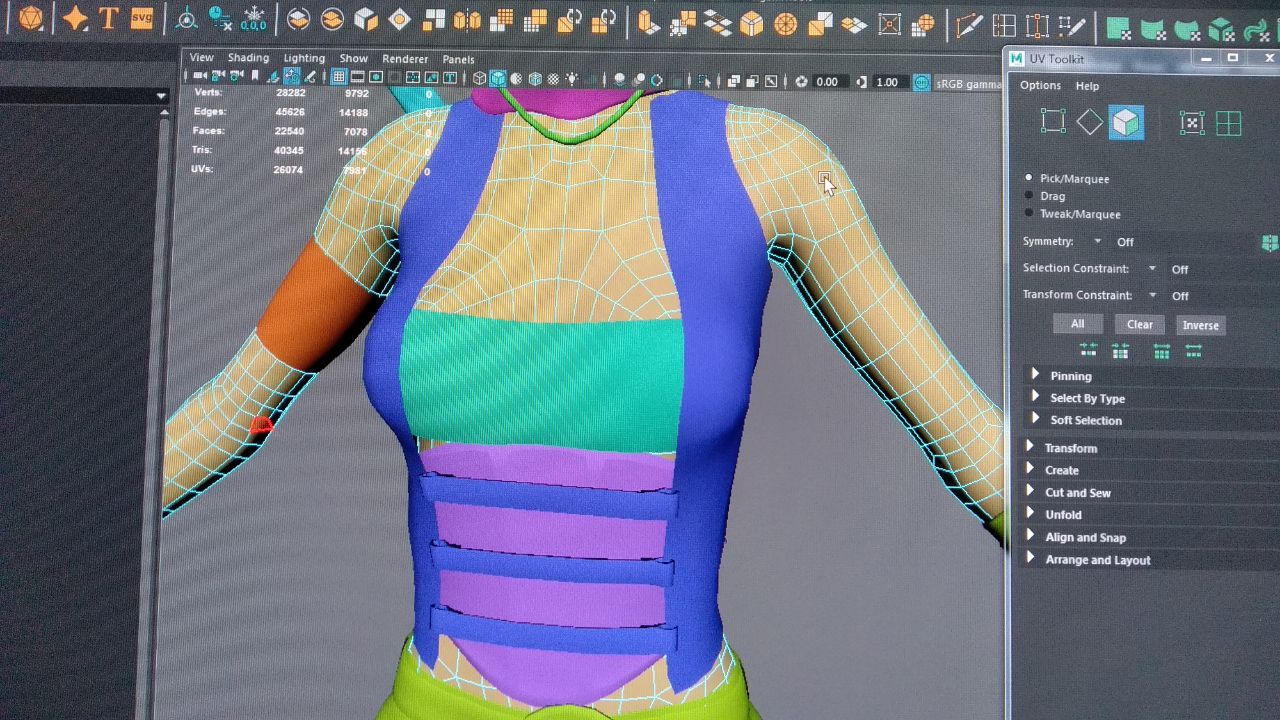The image size is (1280, 720).
Task: Click the Freeze Transformations snowflake icon
Action: 254,19
